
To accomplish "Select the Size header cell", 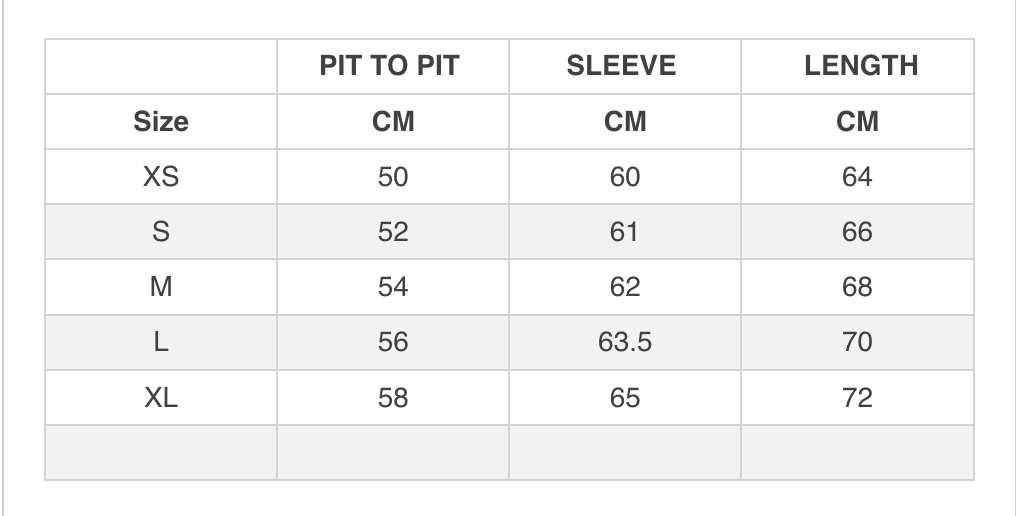I will 161,122.
